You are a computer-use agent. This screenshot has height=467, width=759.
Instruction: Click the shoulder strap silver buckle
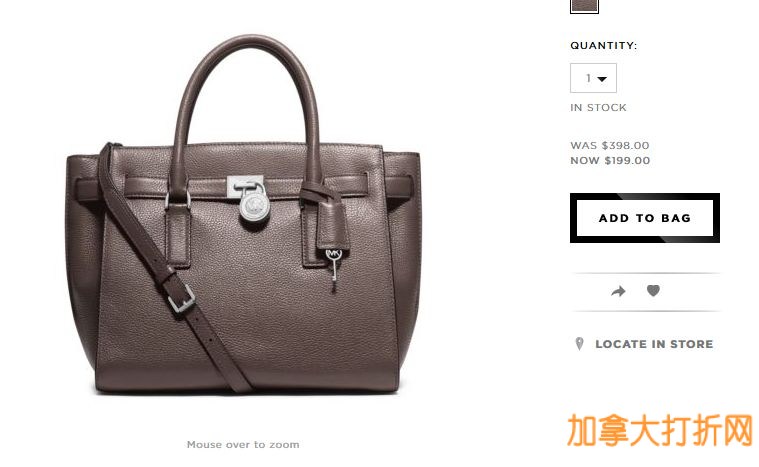(x=181, y=298)
